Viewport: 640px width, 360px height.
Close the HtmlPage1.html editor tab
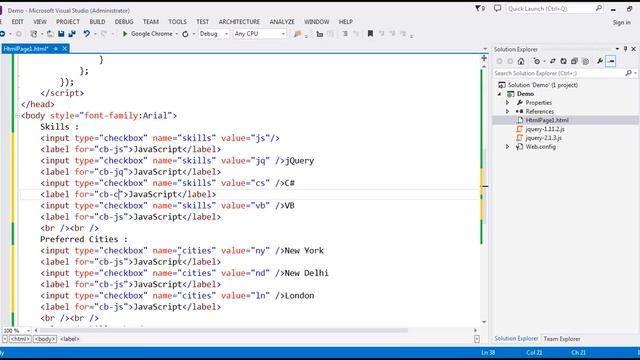click(64, 49)
